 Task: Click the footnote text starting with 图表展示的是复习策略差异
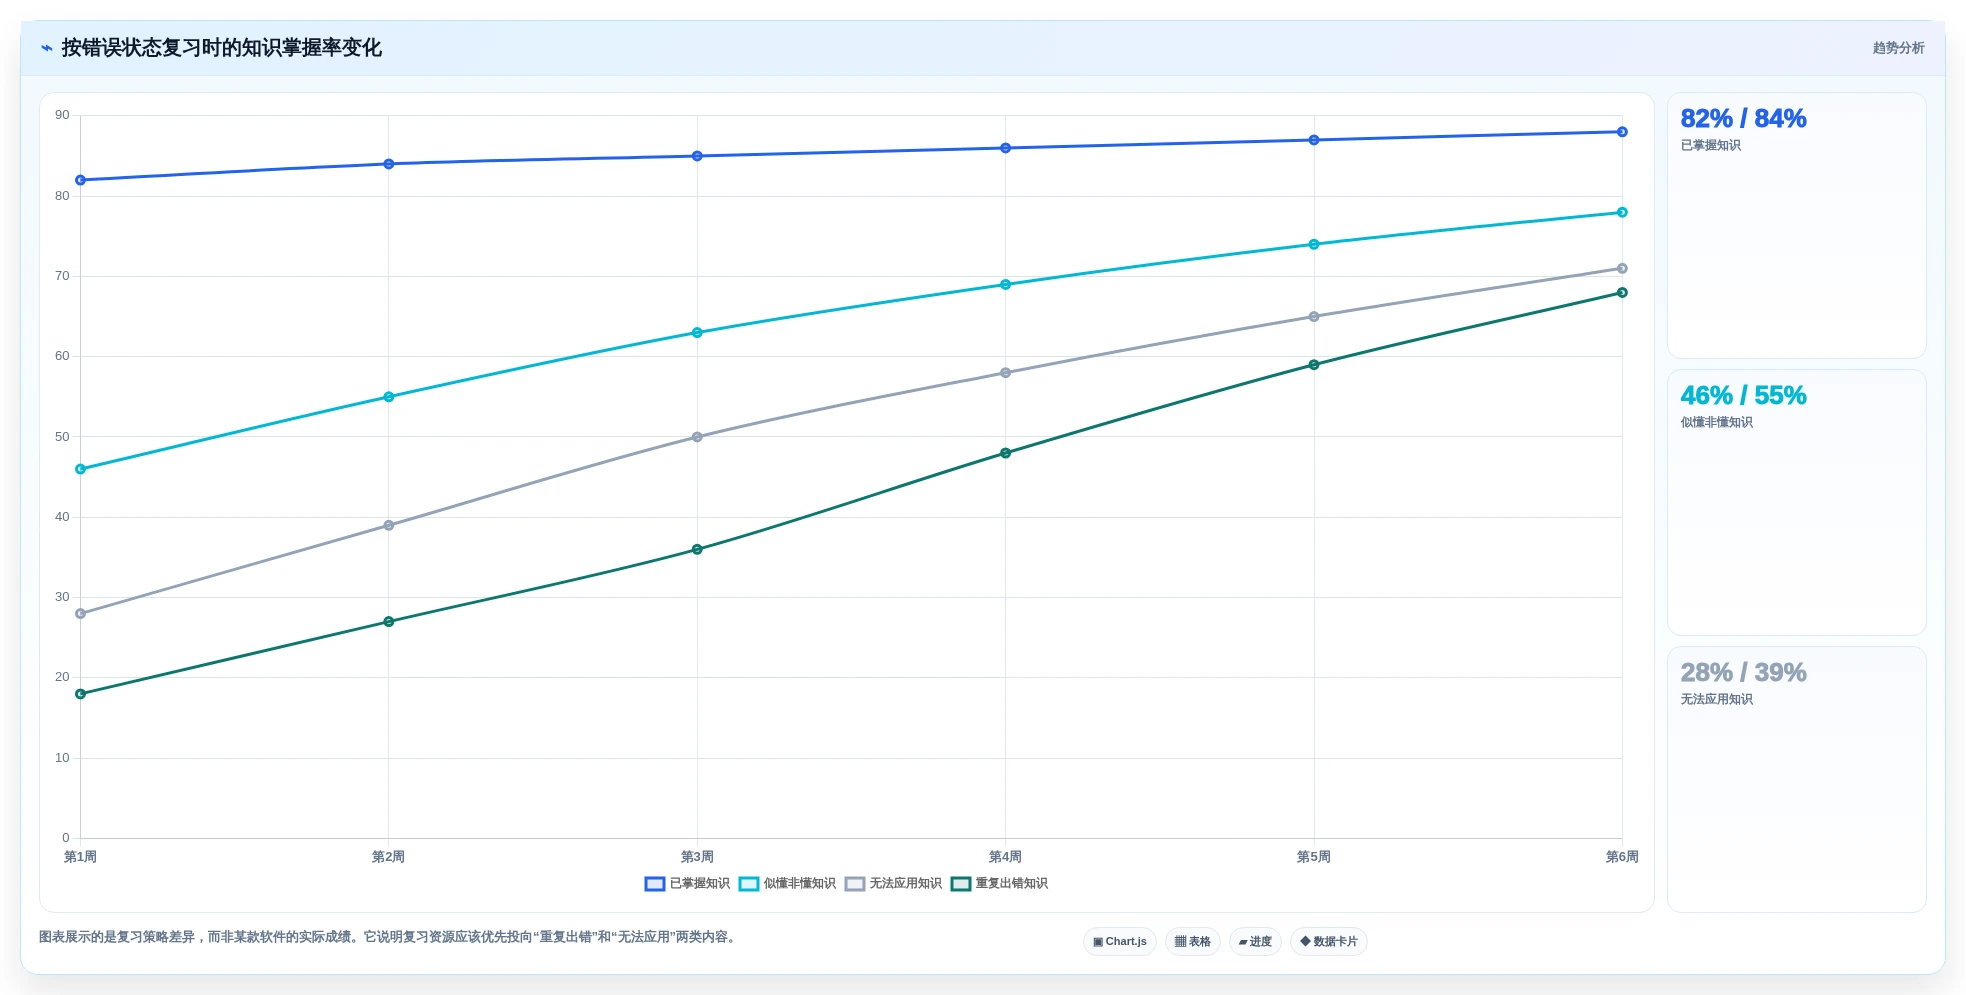click(x=389, y=938)
